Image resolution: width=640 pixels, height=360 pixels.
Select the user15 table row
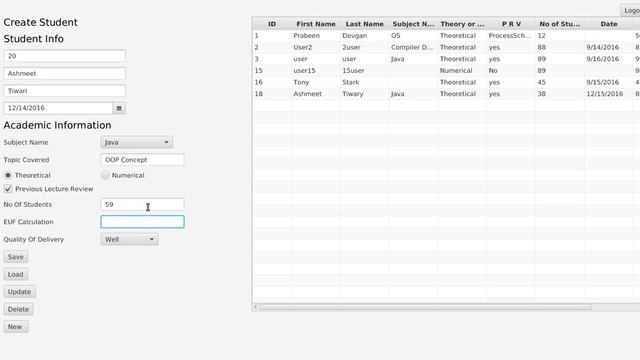pos(447,71)
